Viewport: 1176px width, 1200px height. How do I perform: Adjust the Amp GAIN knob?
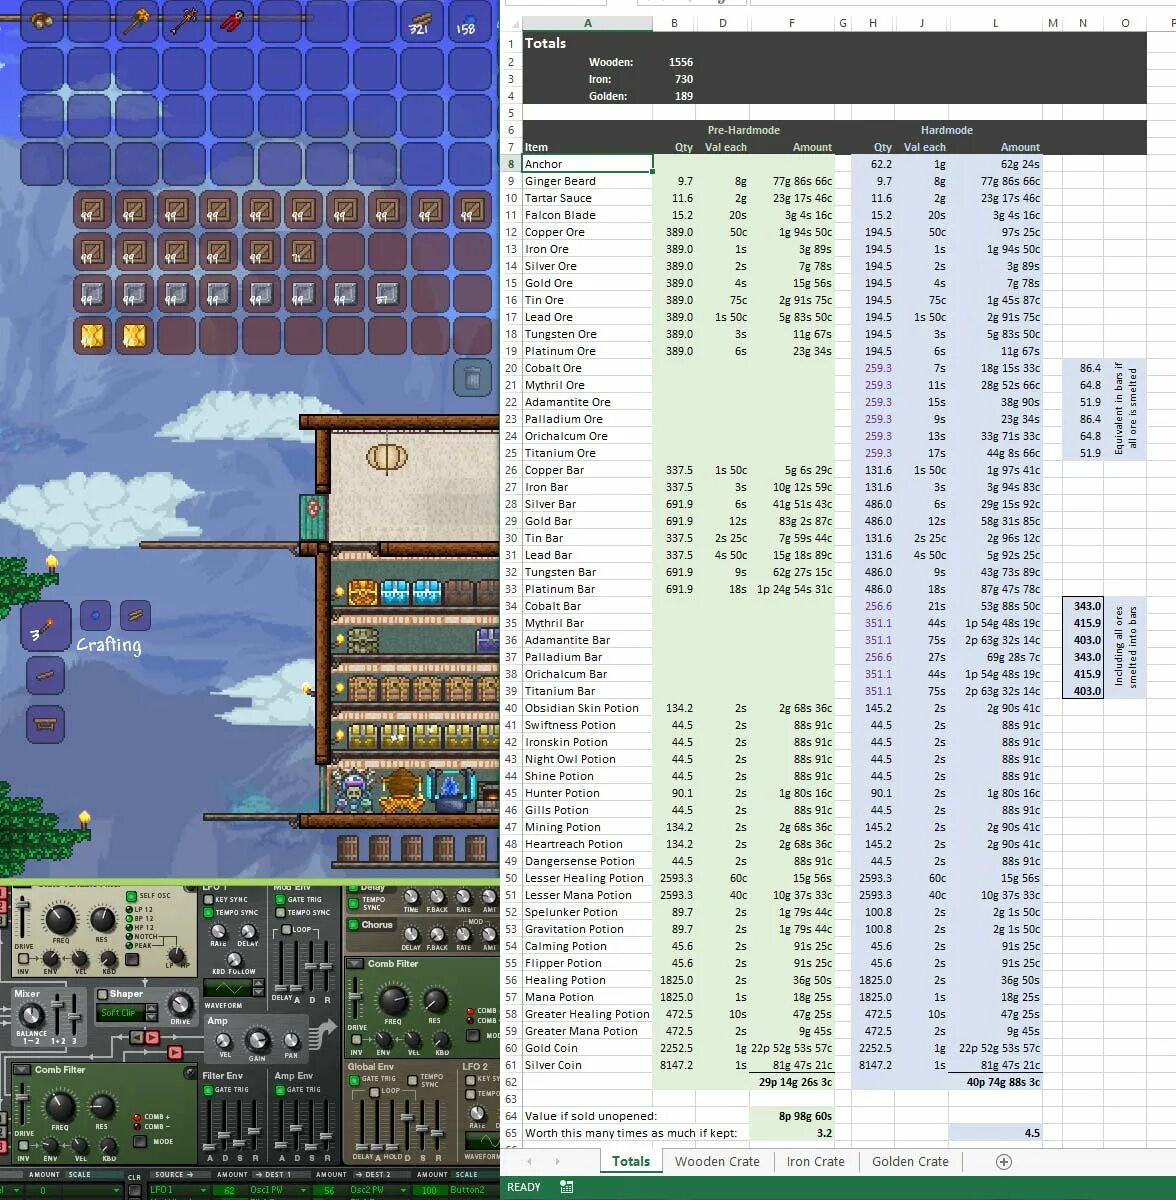(257, 1041)
